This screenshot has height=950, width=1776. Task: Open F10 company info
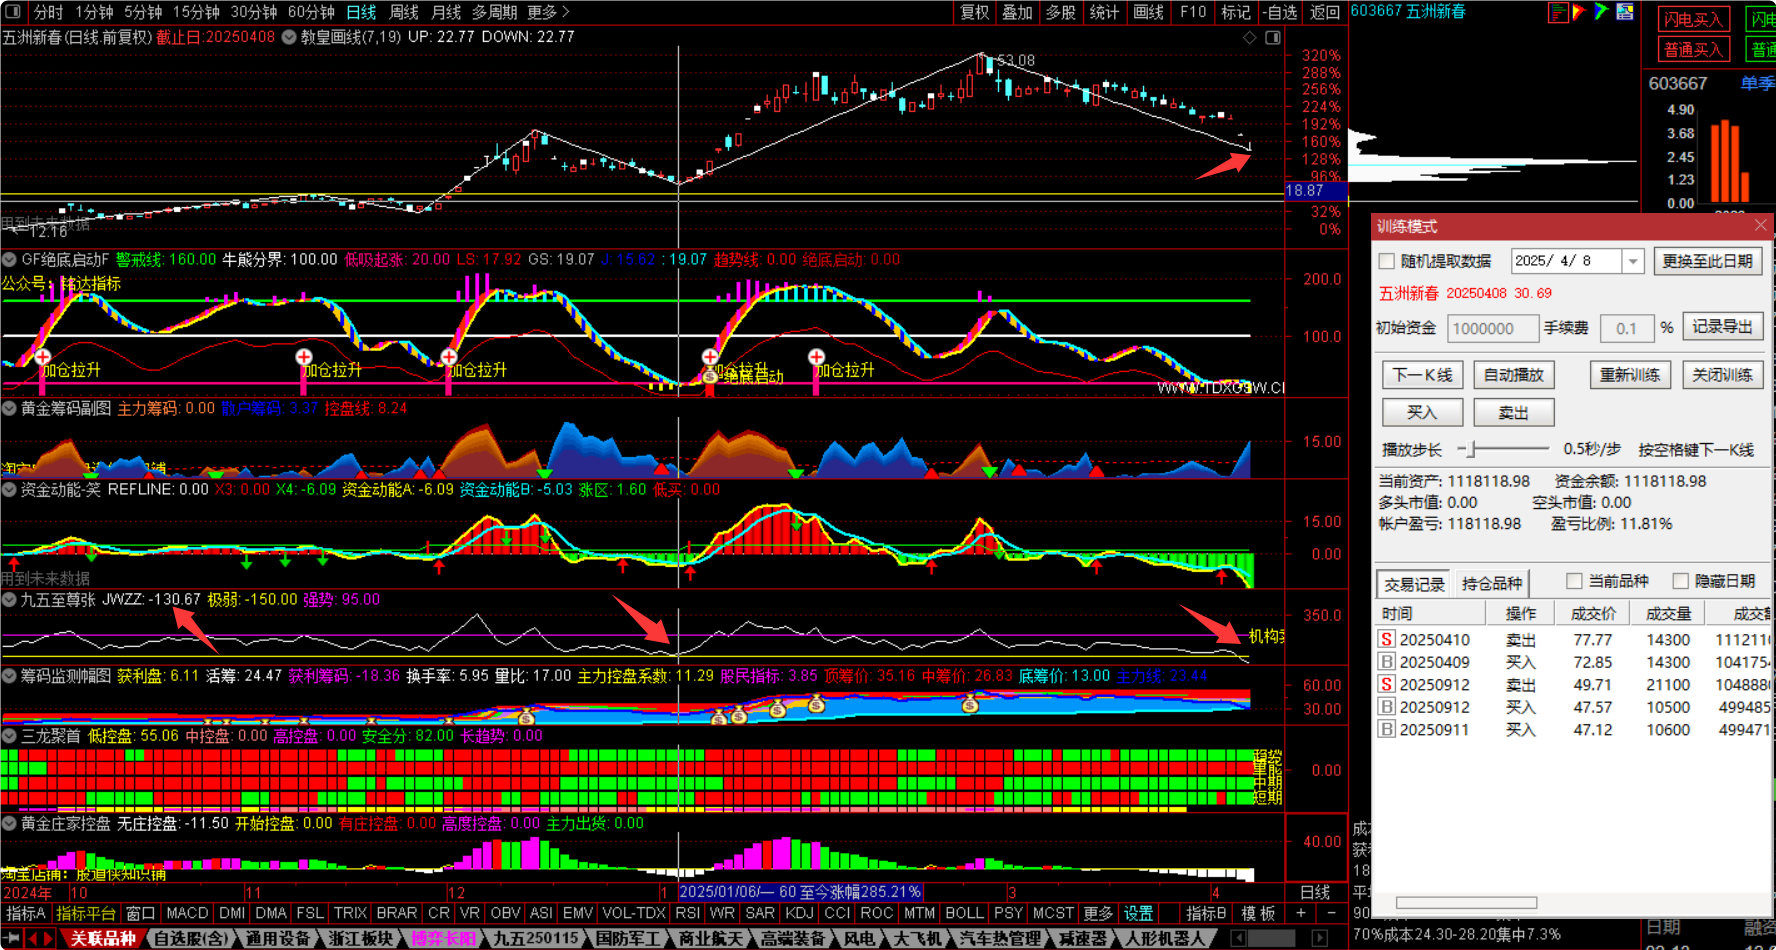tap(1193, 12)
